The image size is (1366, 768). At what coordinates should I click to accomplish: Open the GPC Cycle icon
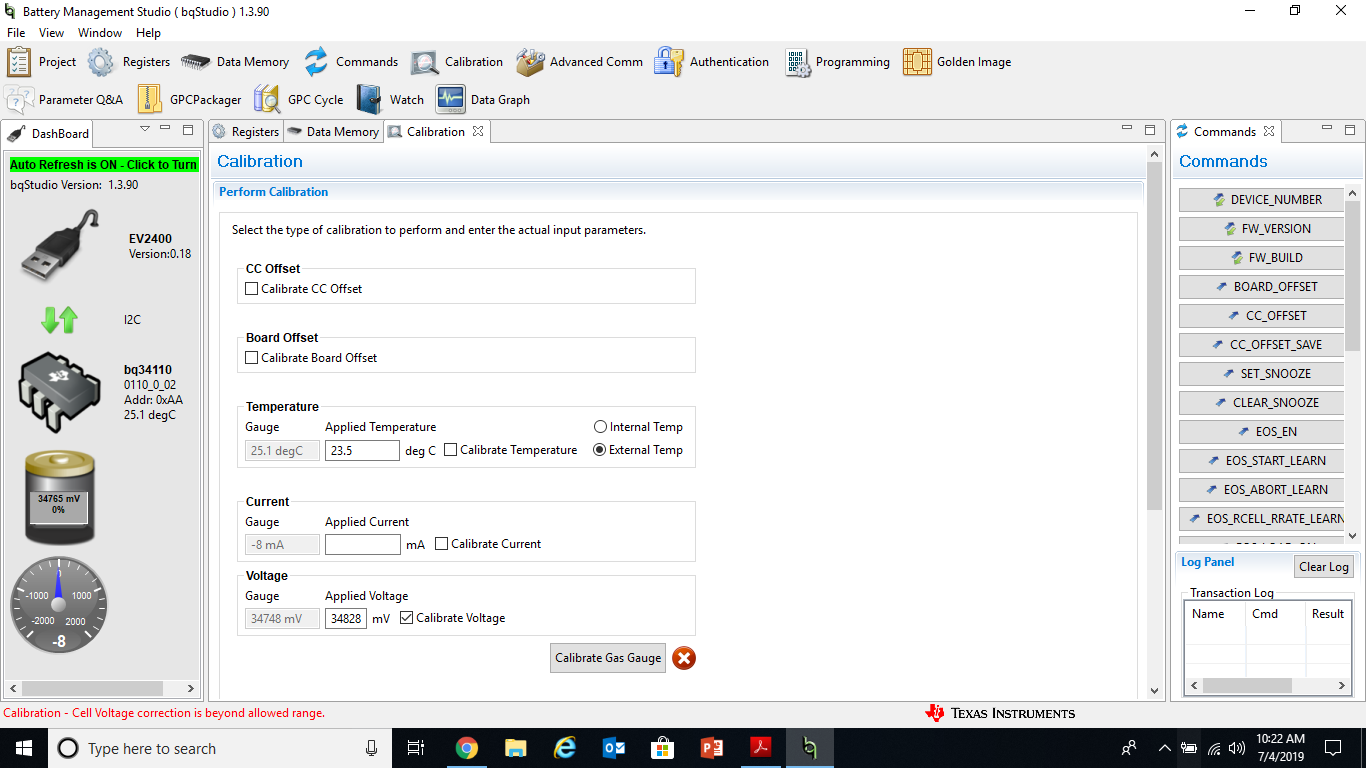tap(267, 100)
